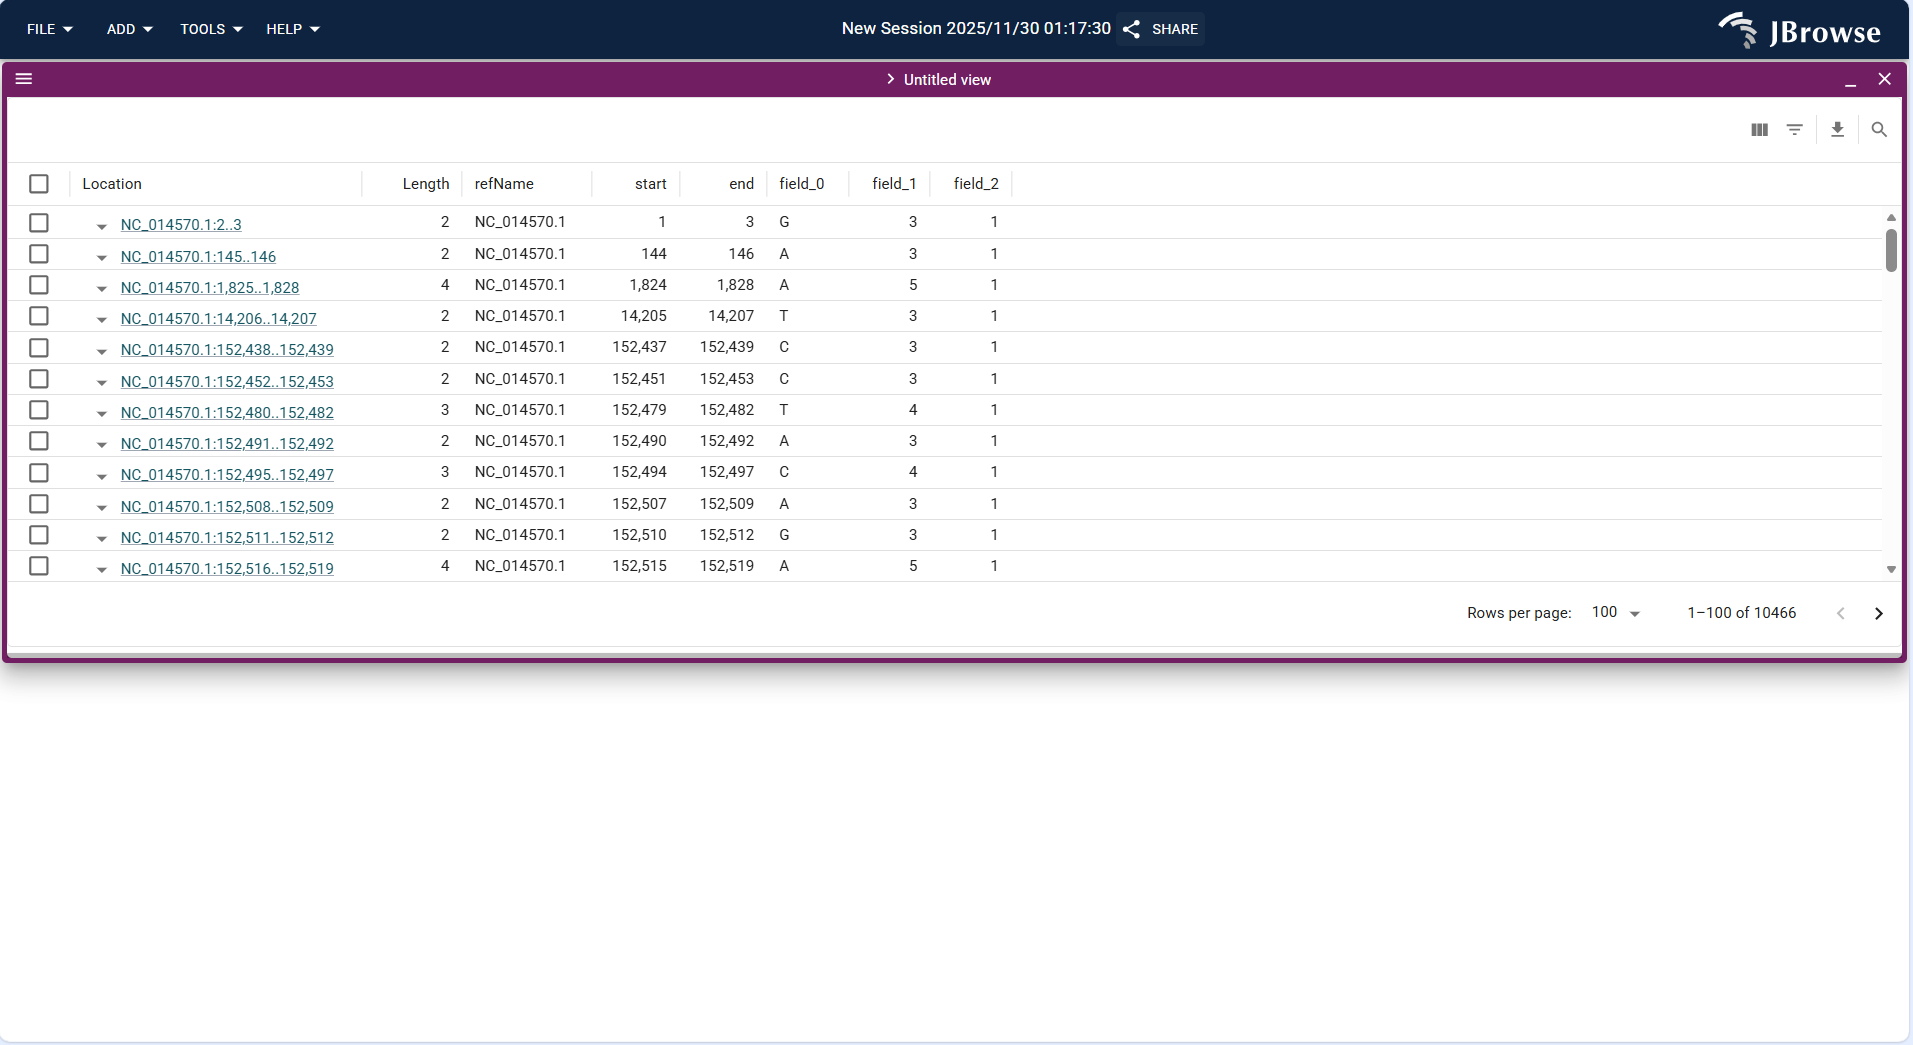Expand details for row NC_014570.1:145..146
Image resolution: width=1913 pixels, height=1045 pixels.
click(101, 257)
